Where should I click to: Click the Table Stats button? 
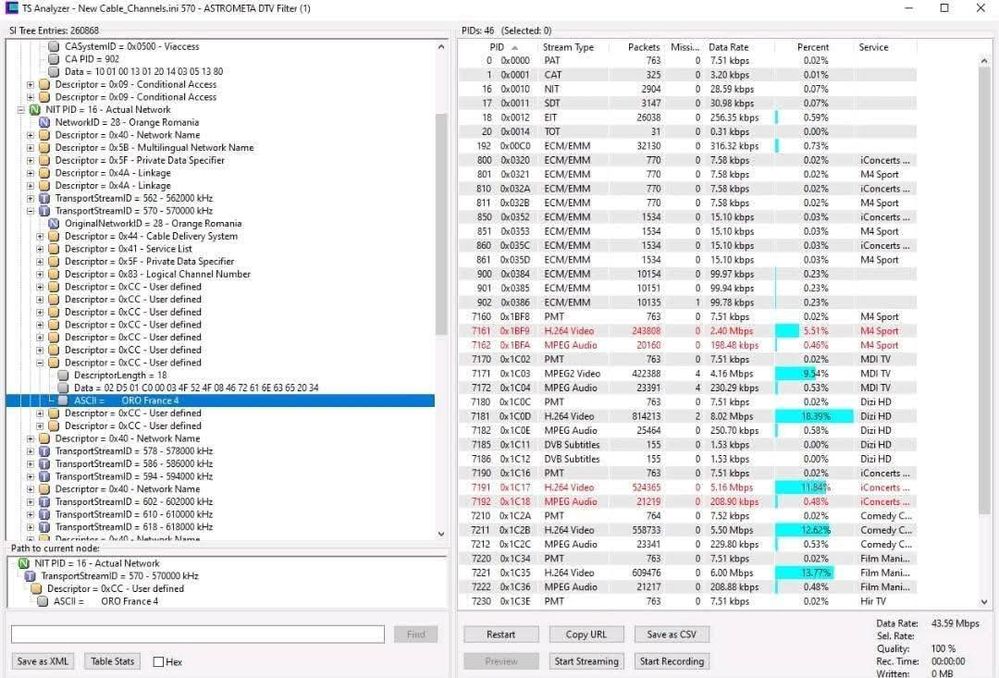(x=112, y=661)
